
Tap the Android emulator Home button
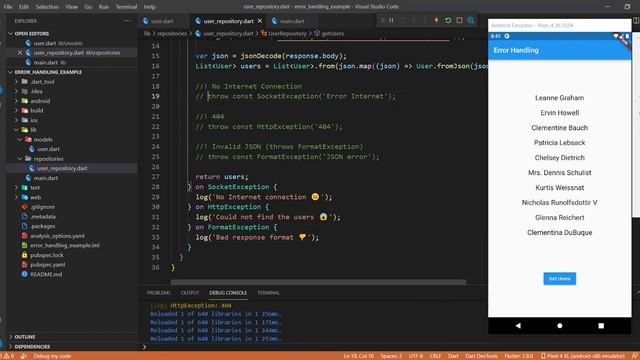(560, 326)
